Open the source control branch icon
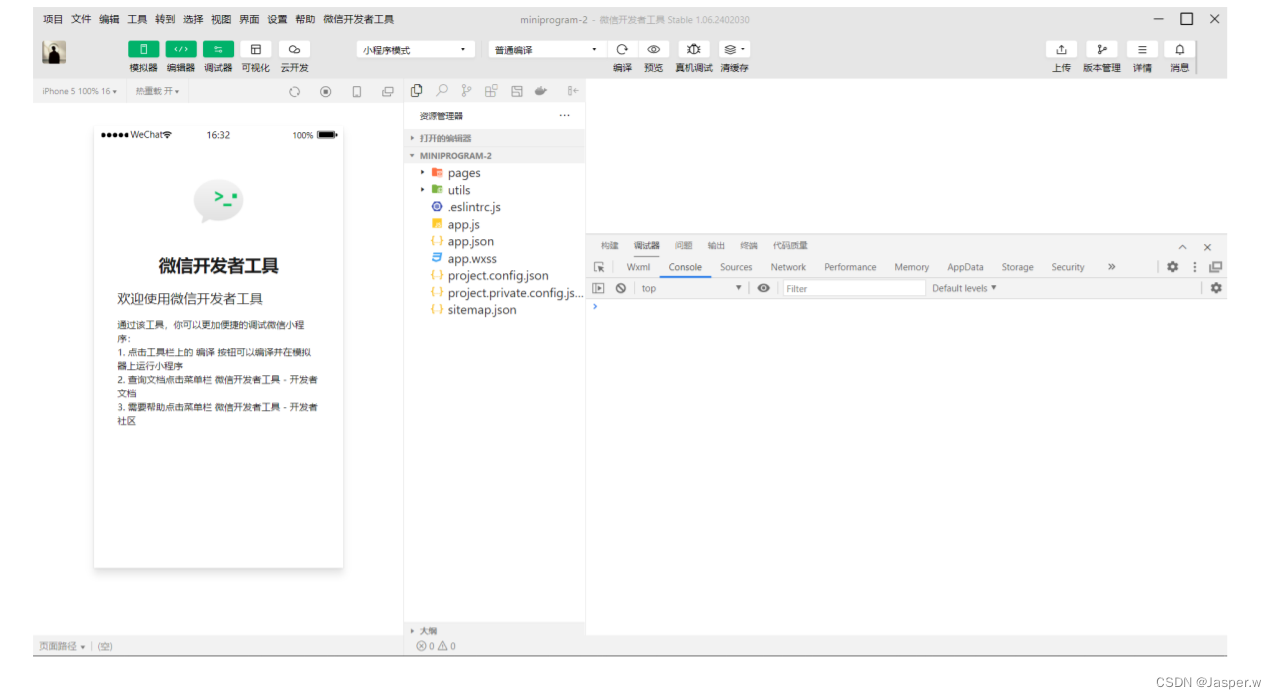The image size is (1277, 699). pos(466,91)
